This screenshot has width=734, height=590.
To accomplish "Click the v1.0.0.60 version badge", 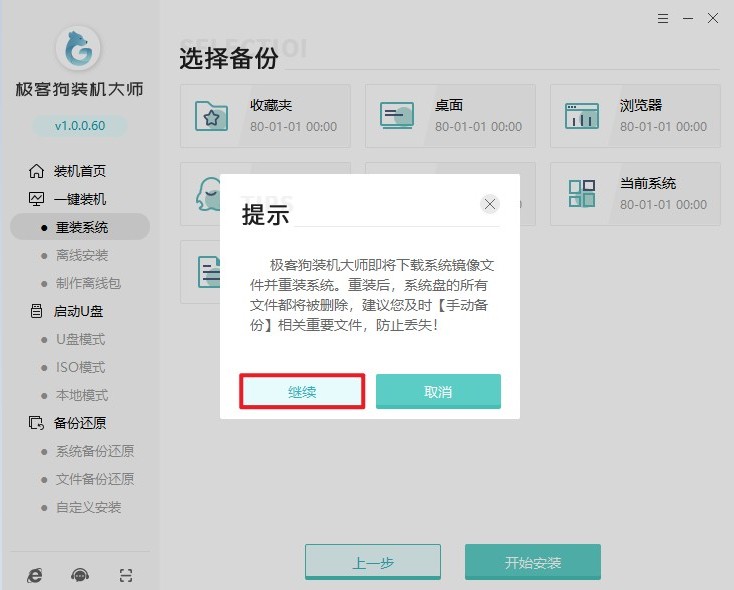I will pos(80,125).
